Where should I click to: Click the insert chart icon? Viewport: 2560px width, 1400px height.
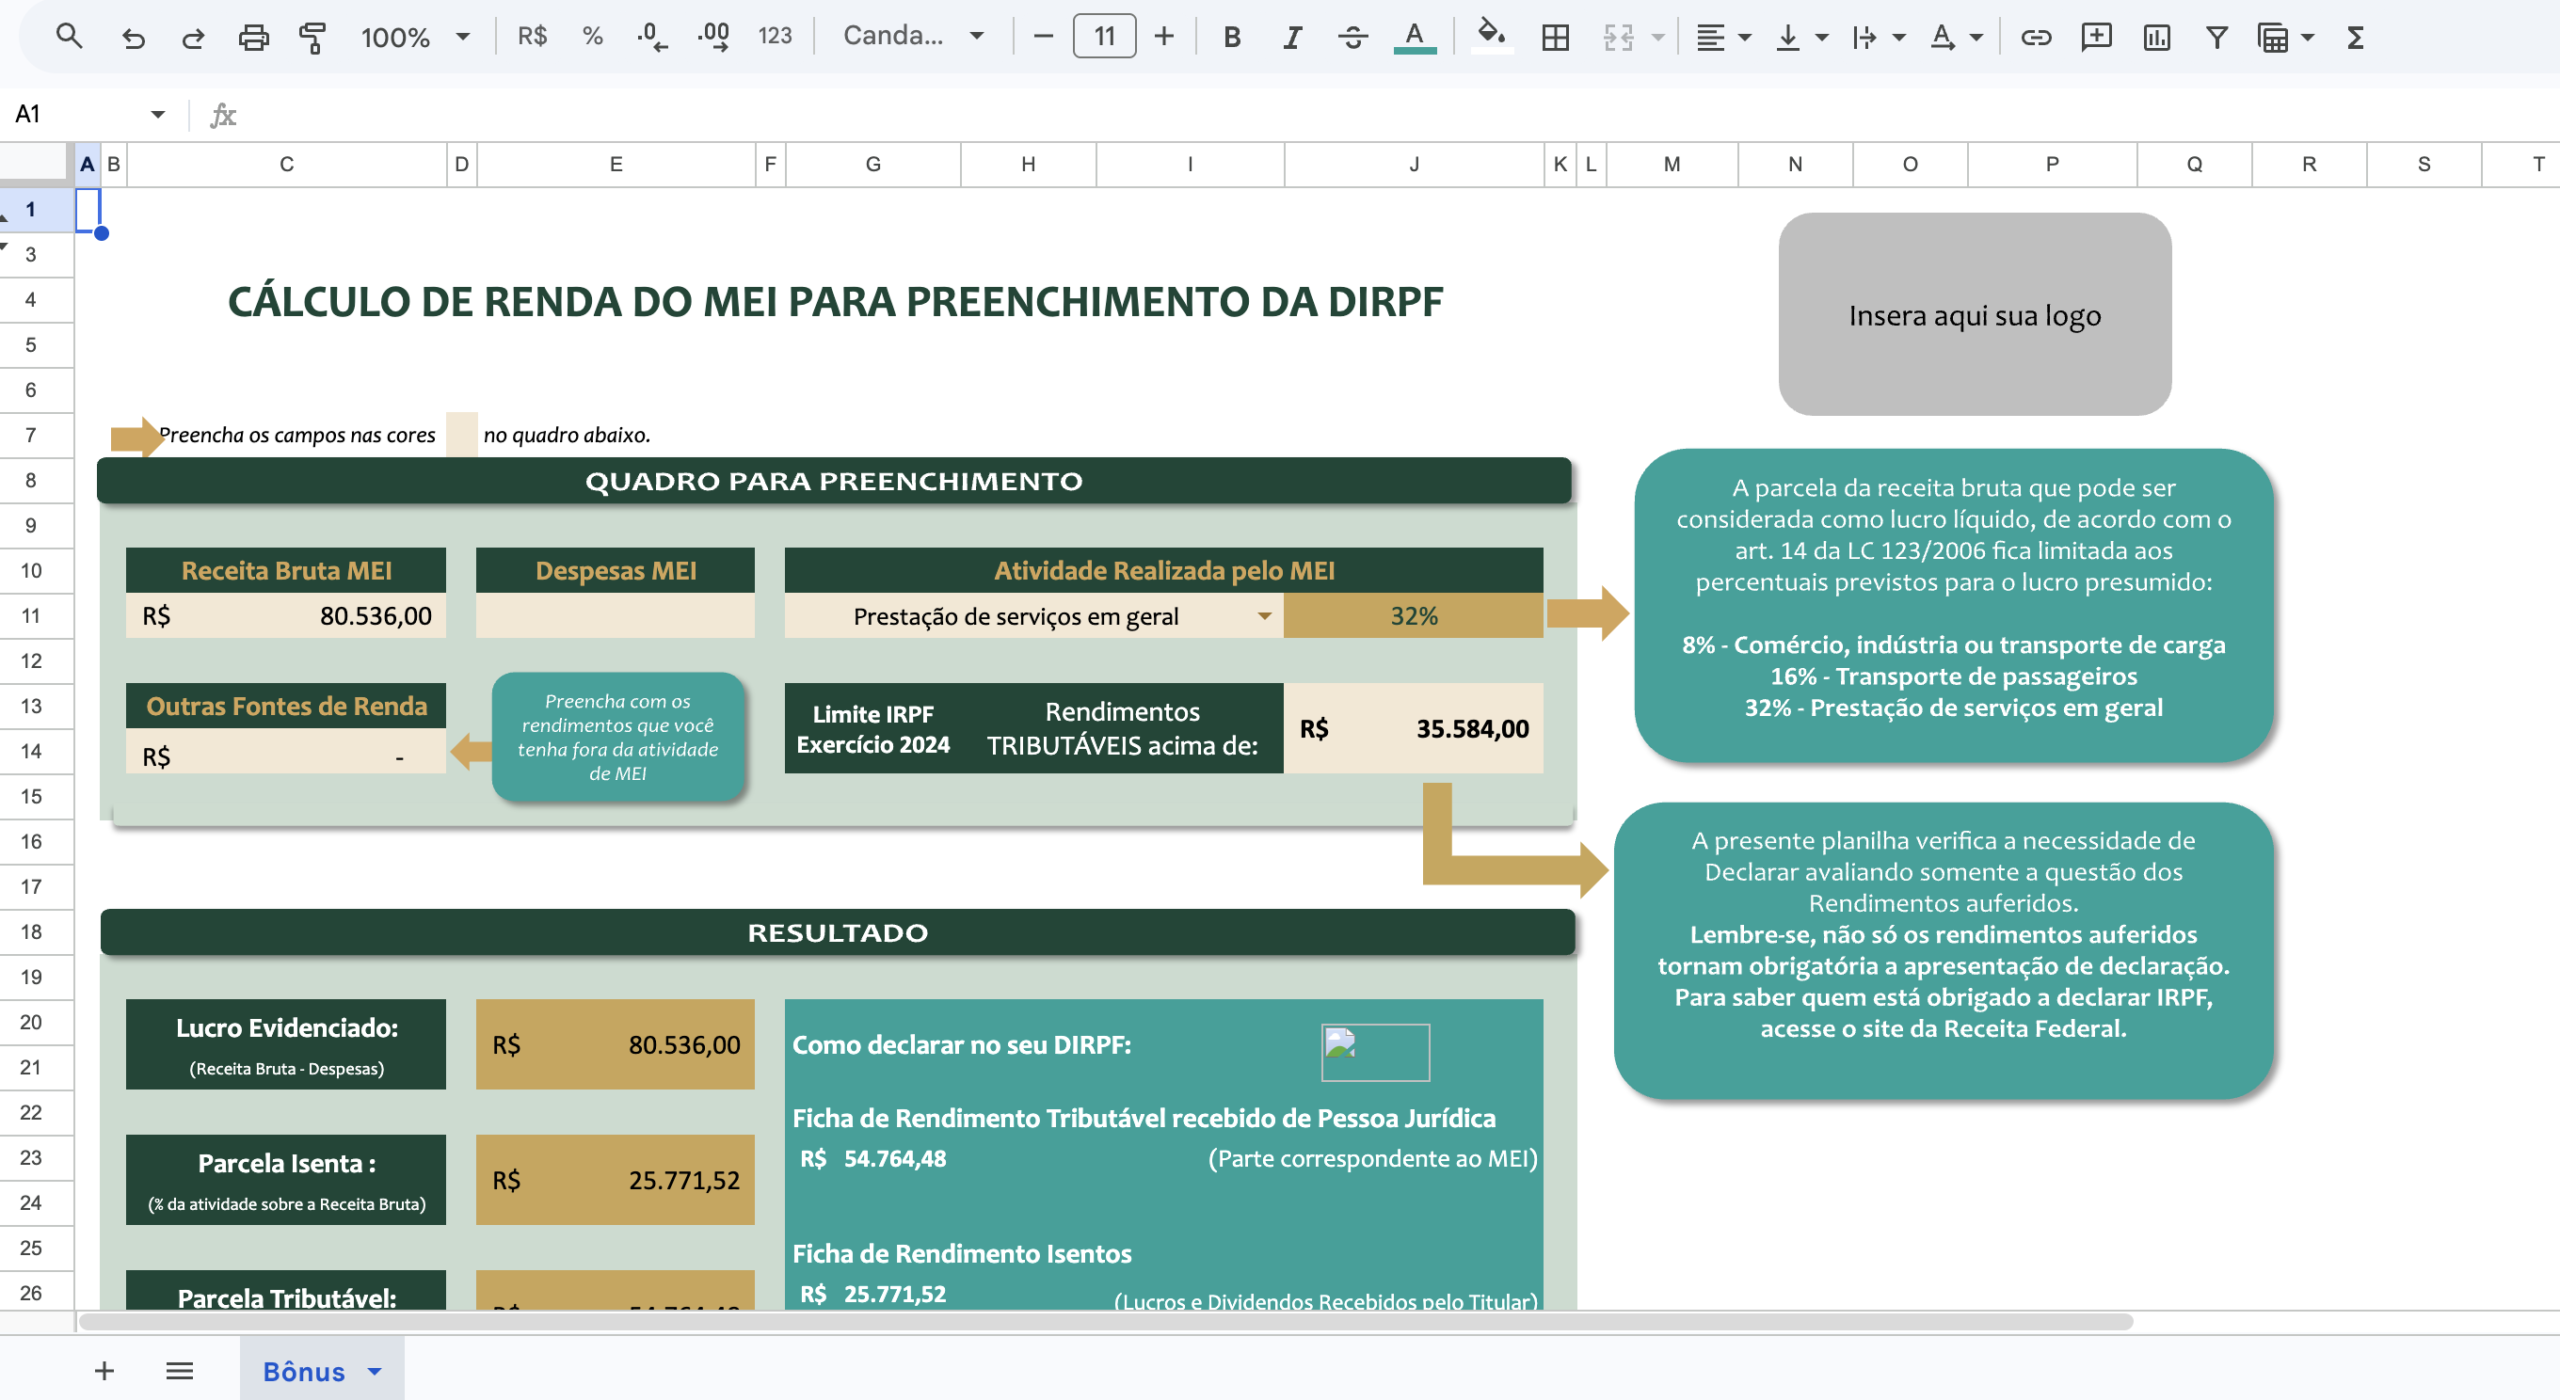2157,37
